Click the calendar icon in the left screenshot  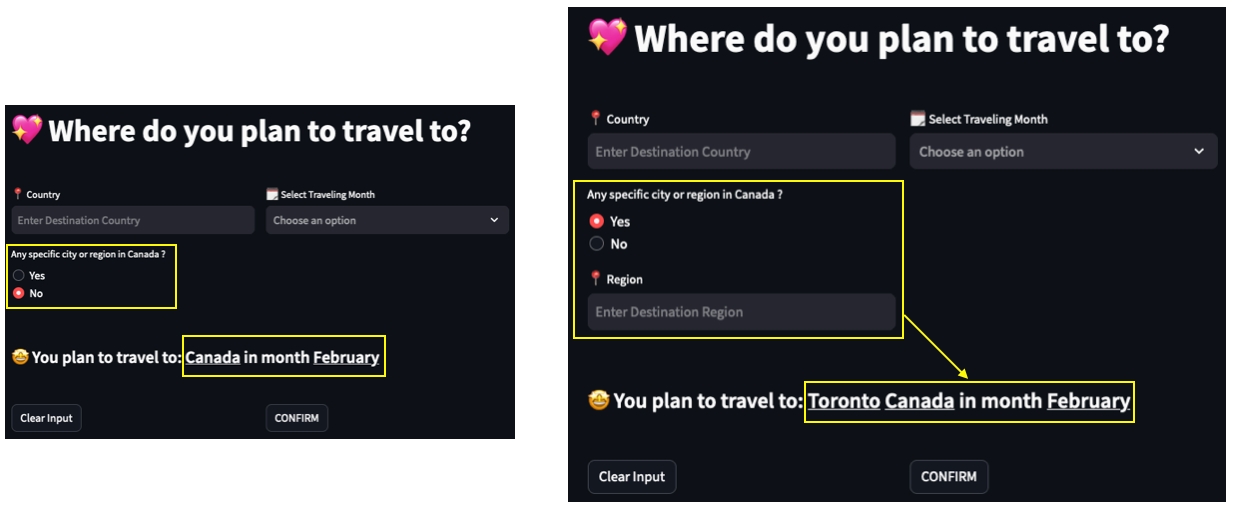[x=272, y=194]
